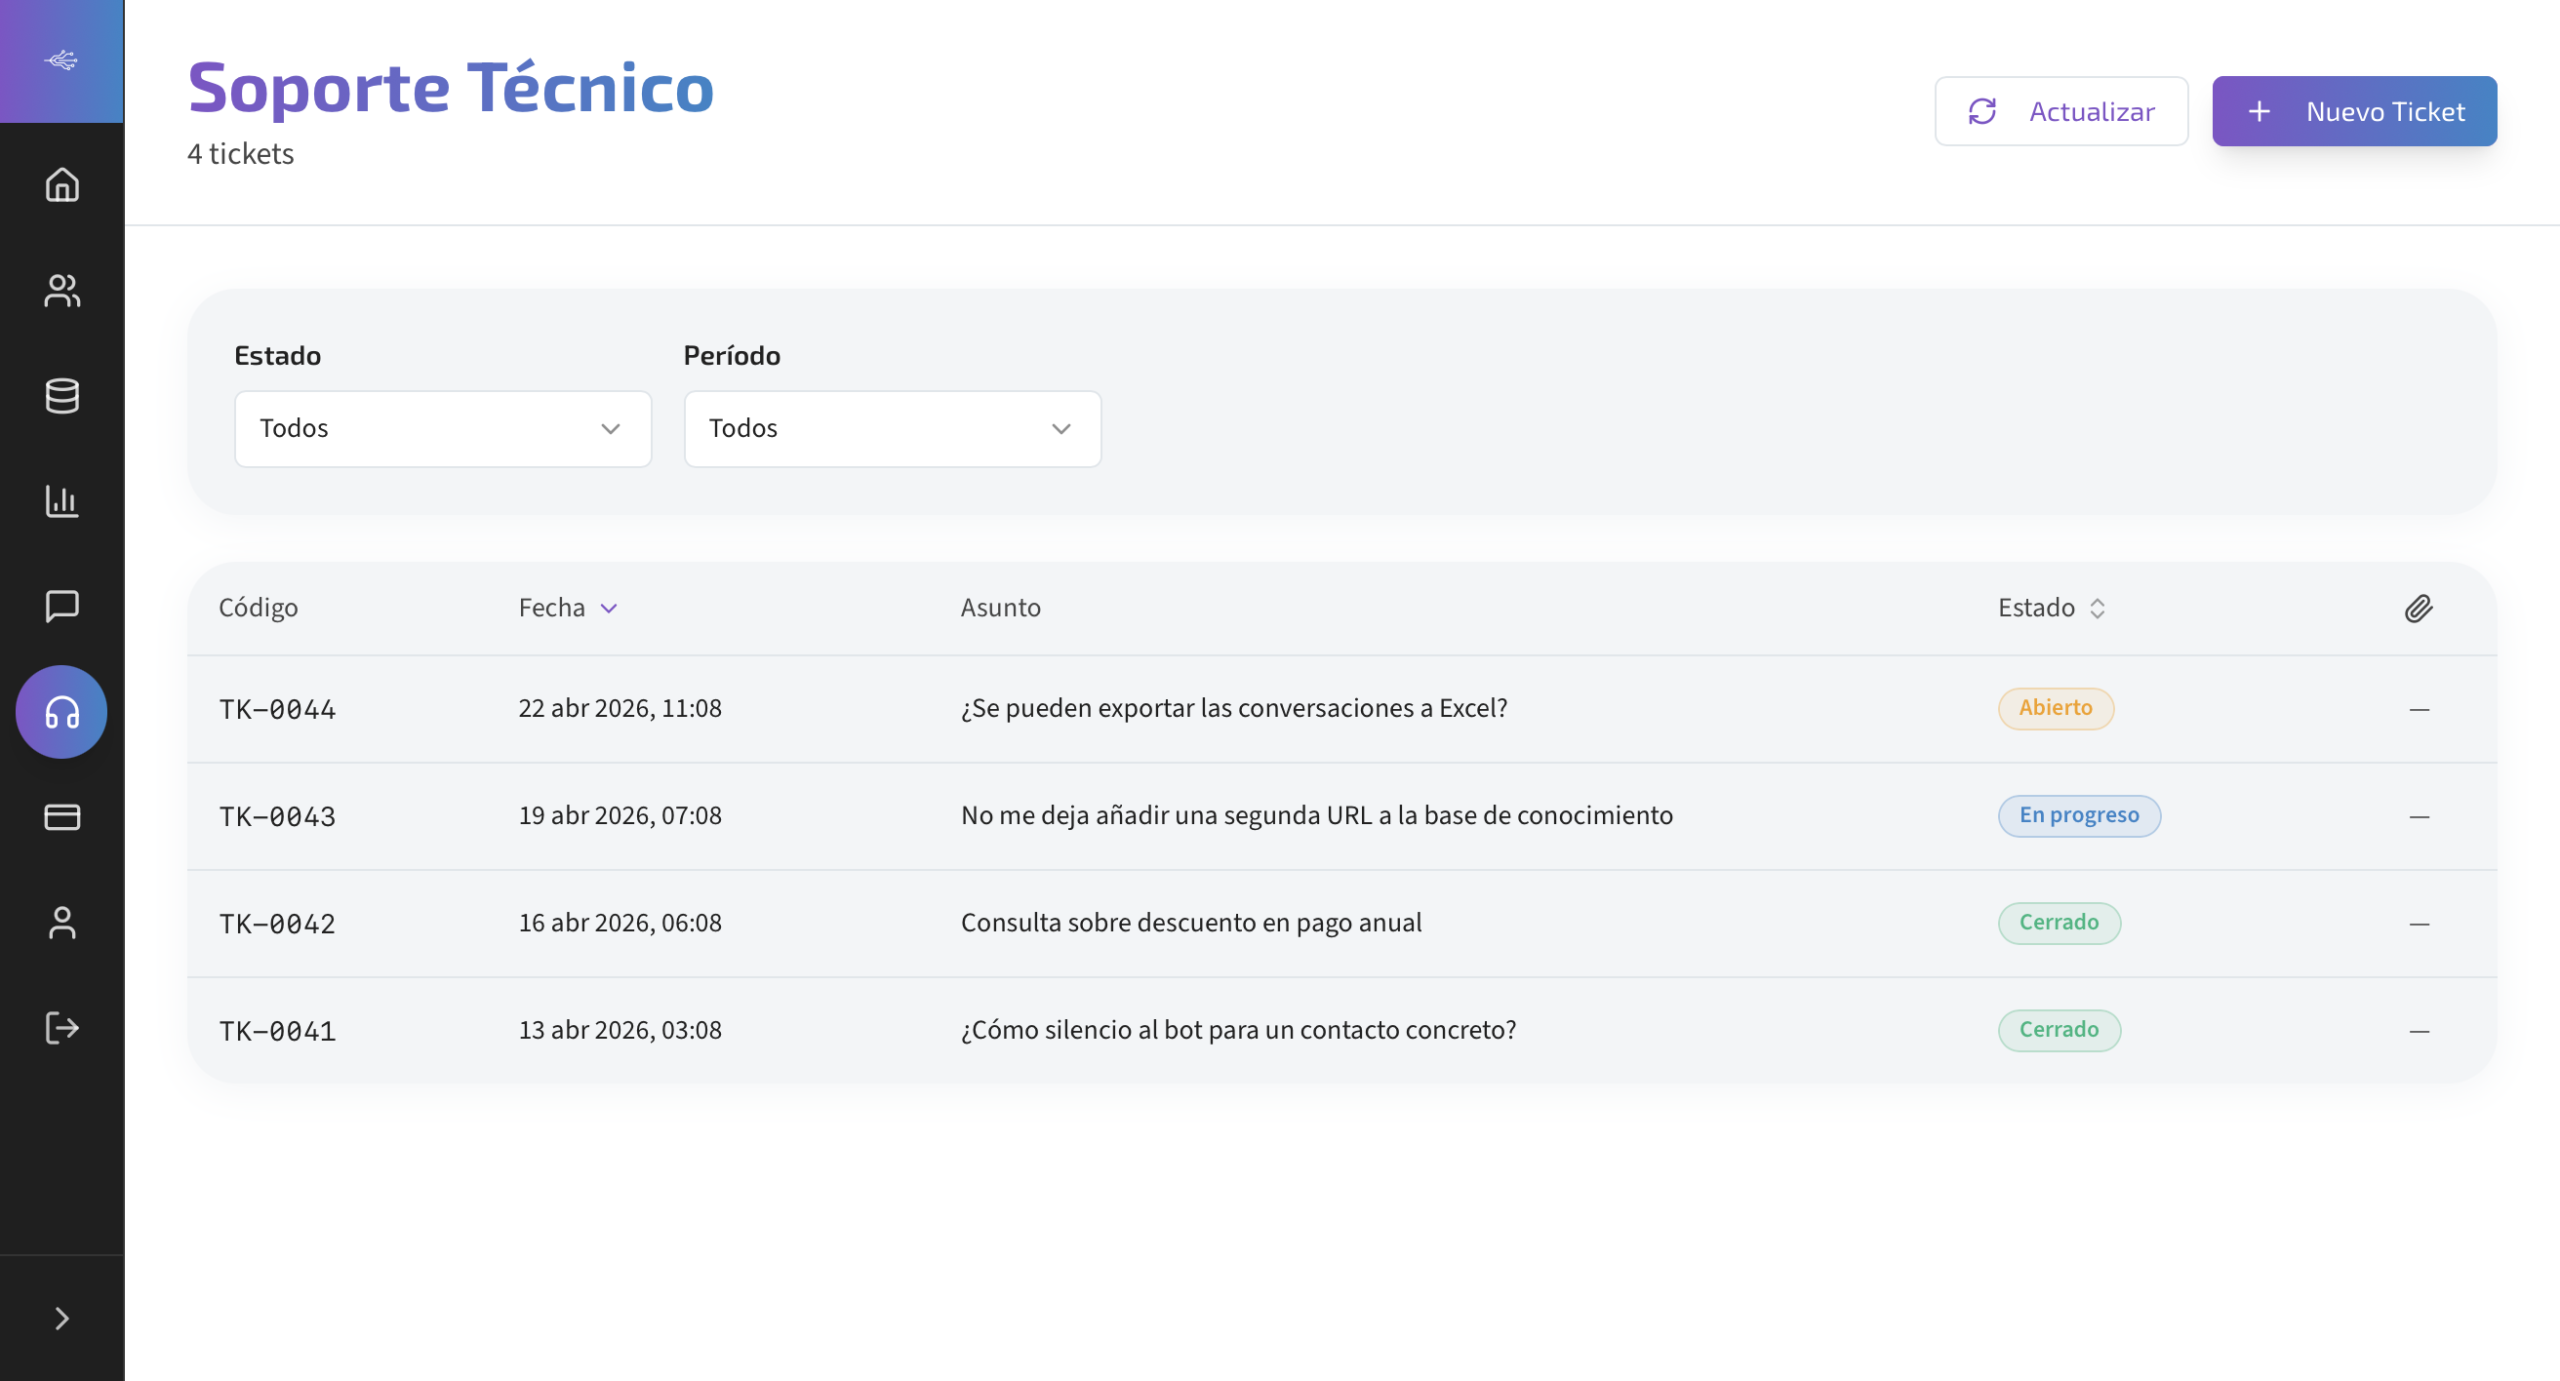Open the user profile icon in sidebar
2560x1381 pixels.
pos(62,923)
